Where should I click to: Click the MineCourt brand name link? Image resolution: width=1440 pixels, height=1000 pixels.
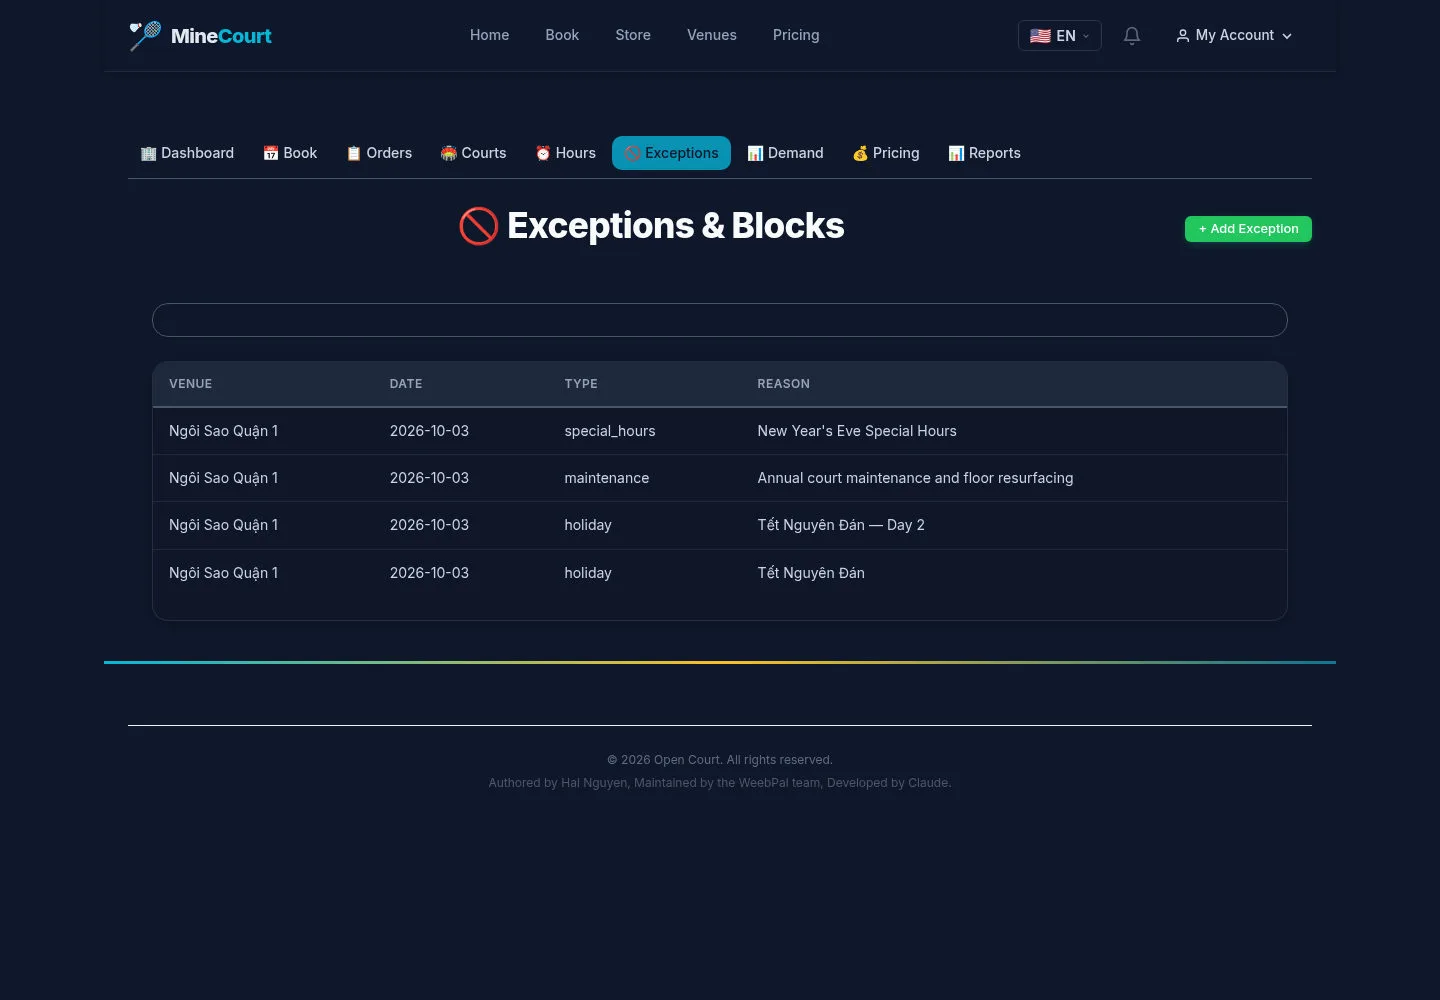coord(221,36)
